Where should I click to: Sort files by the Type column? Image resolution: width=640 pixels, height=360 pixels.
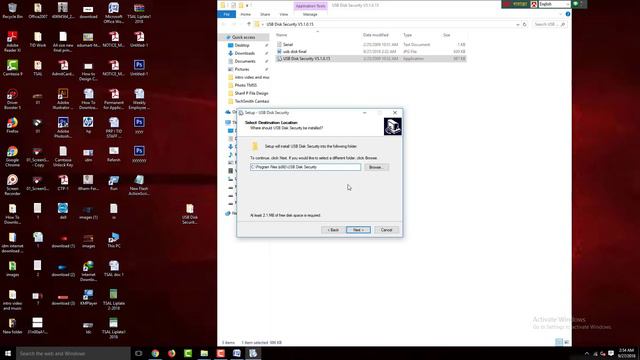pyautogui.click(x=407, y=35)
